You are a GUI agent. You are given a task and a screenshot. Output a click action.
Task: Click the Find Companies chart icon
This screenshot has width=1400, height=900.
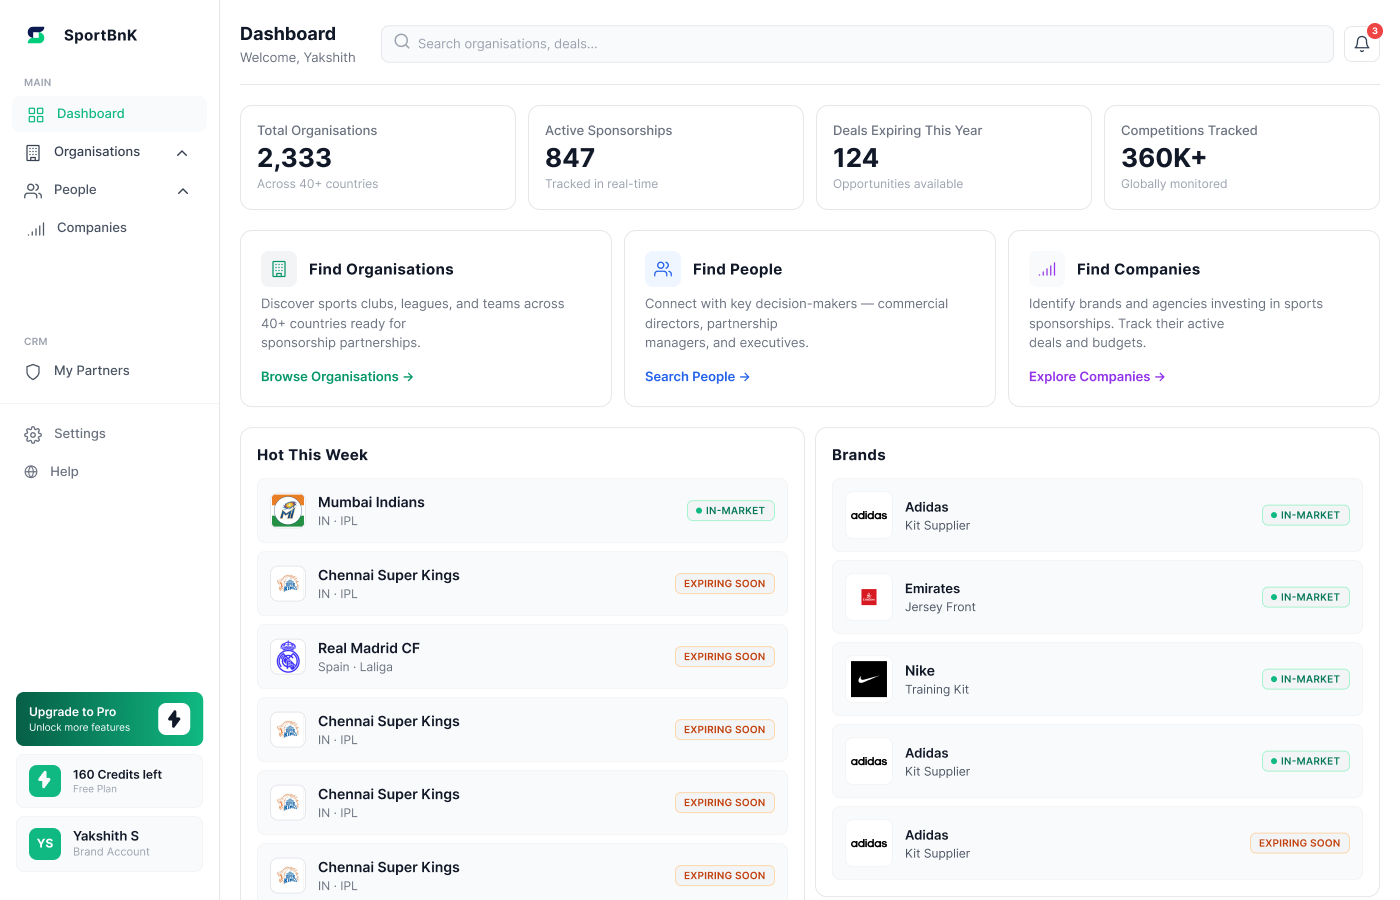click(1047, 269)
